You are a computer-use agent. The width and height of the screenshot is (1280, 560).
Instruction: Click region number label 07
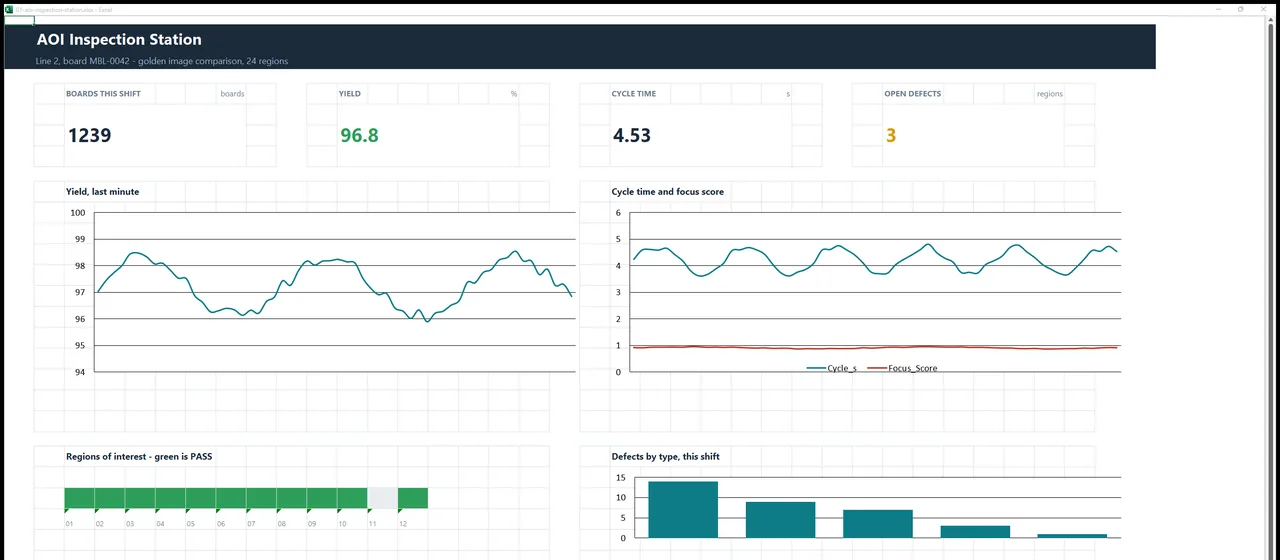pyautogui.click(x=251, y=524)
